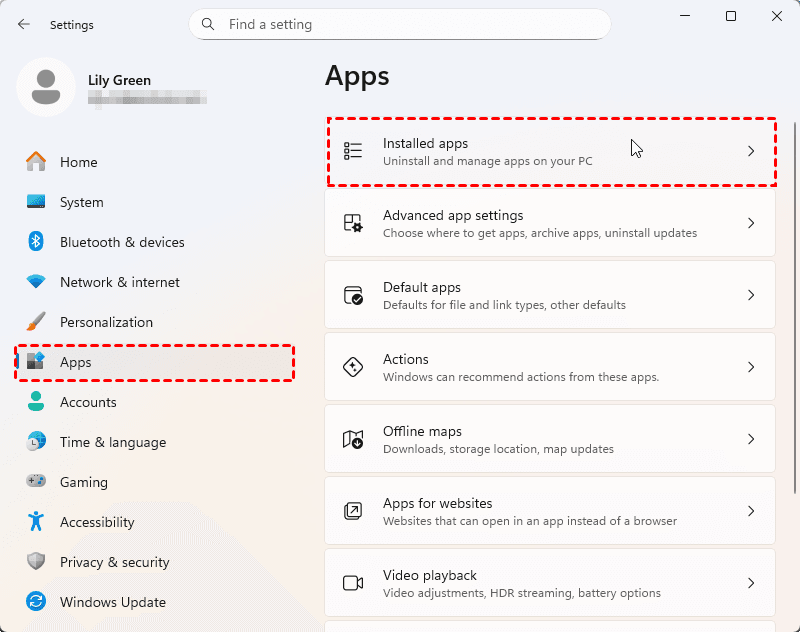The image size is (800, 632).
Task: Expand the Offline maps chevron
Action: 751,439
